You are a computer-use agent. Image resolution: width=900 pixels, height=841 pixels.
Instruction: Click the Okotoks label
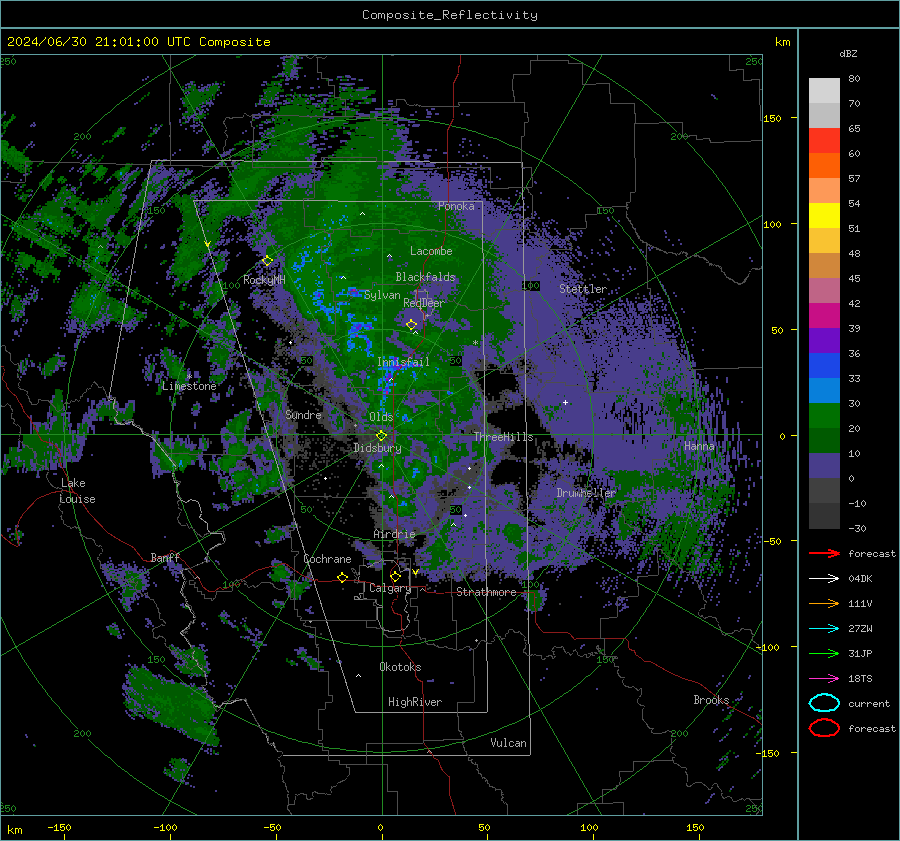(x=400, y=667)
